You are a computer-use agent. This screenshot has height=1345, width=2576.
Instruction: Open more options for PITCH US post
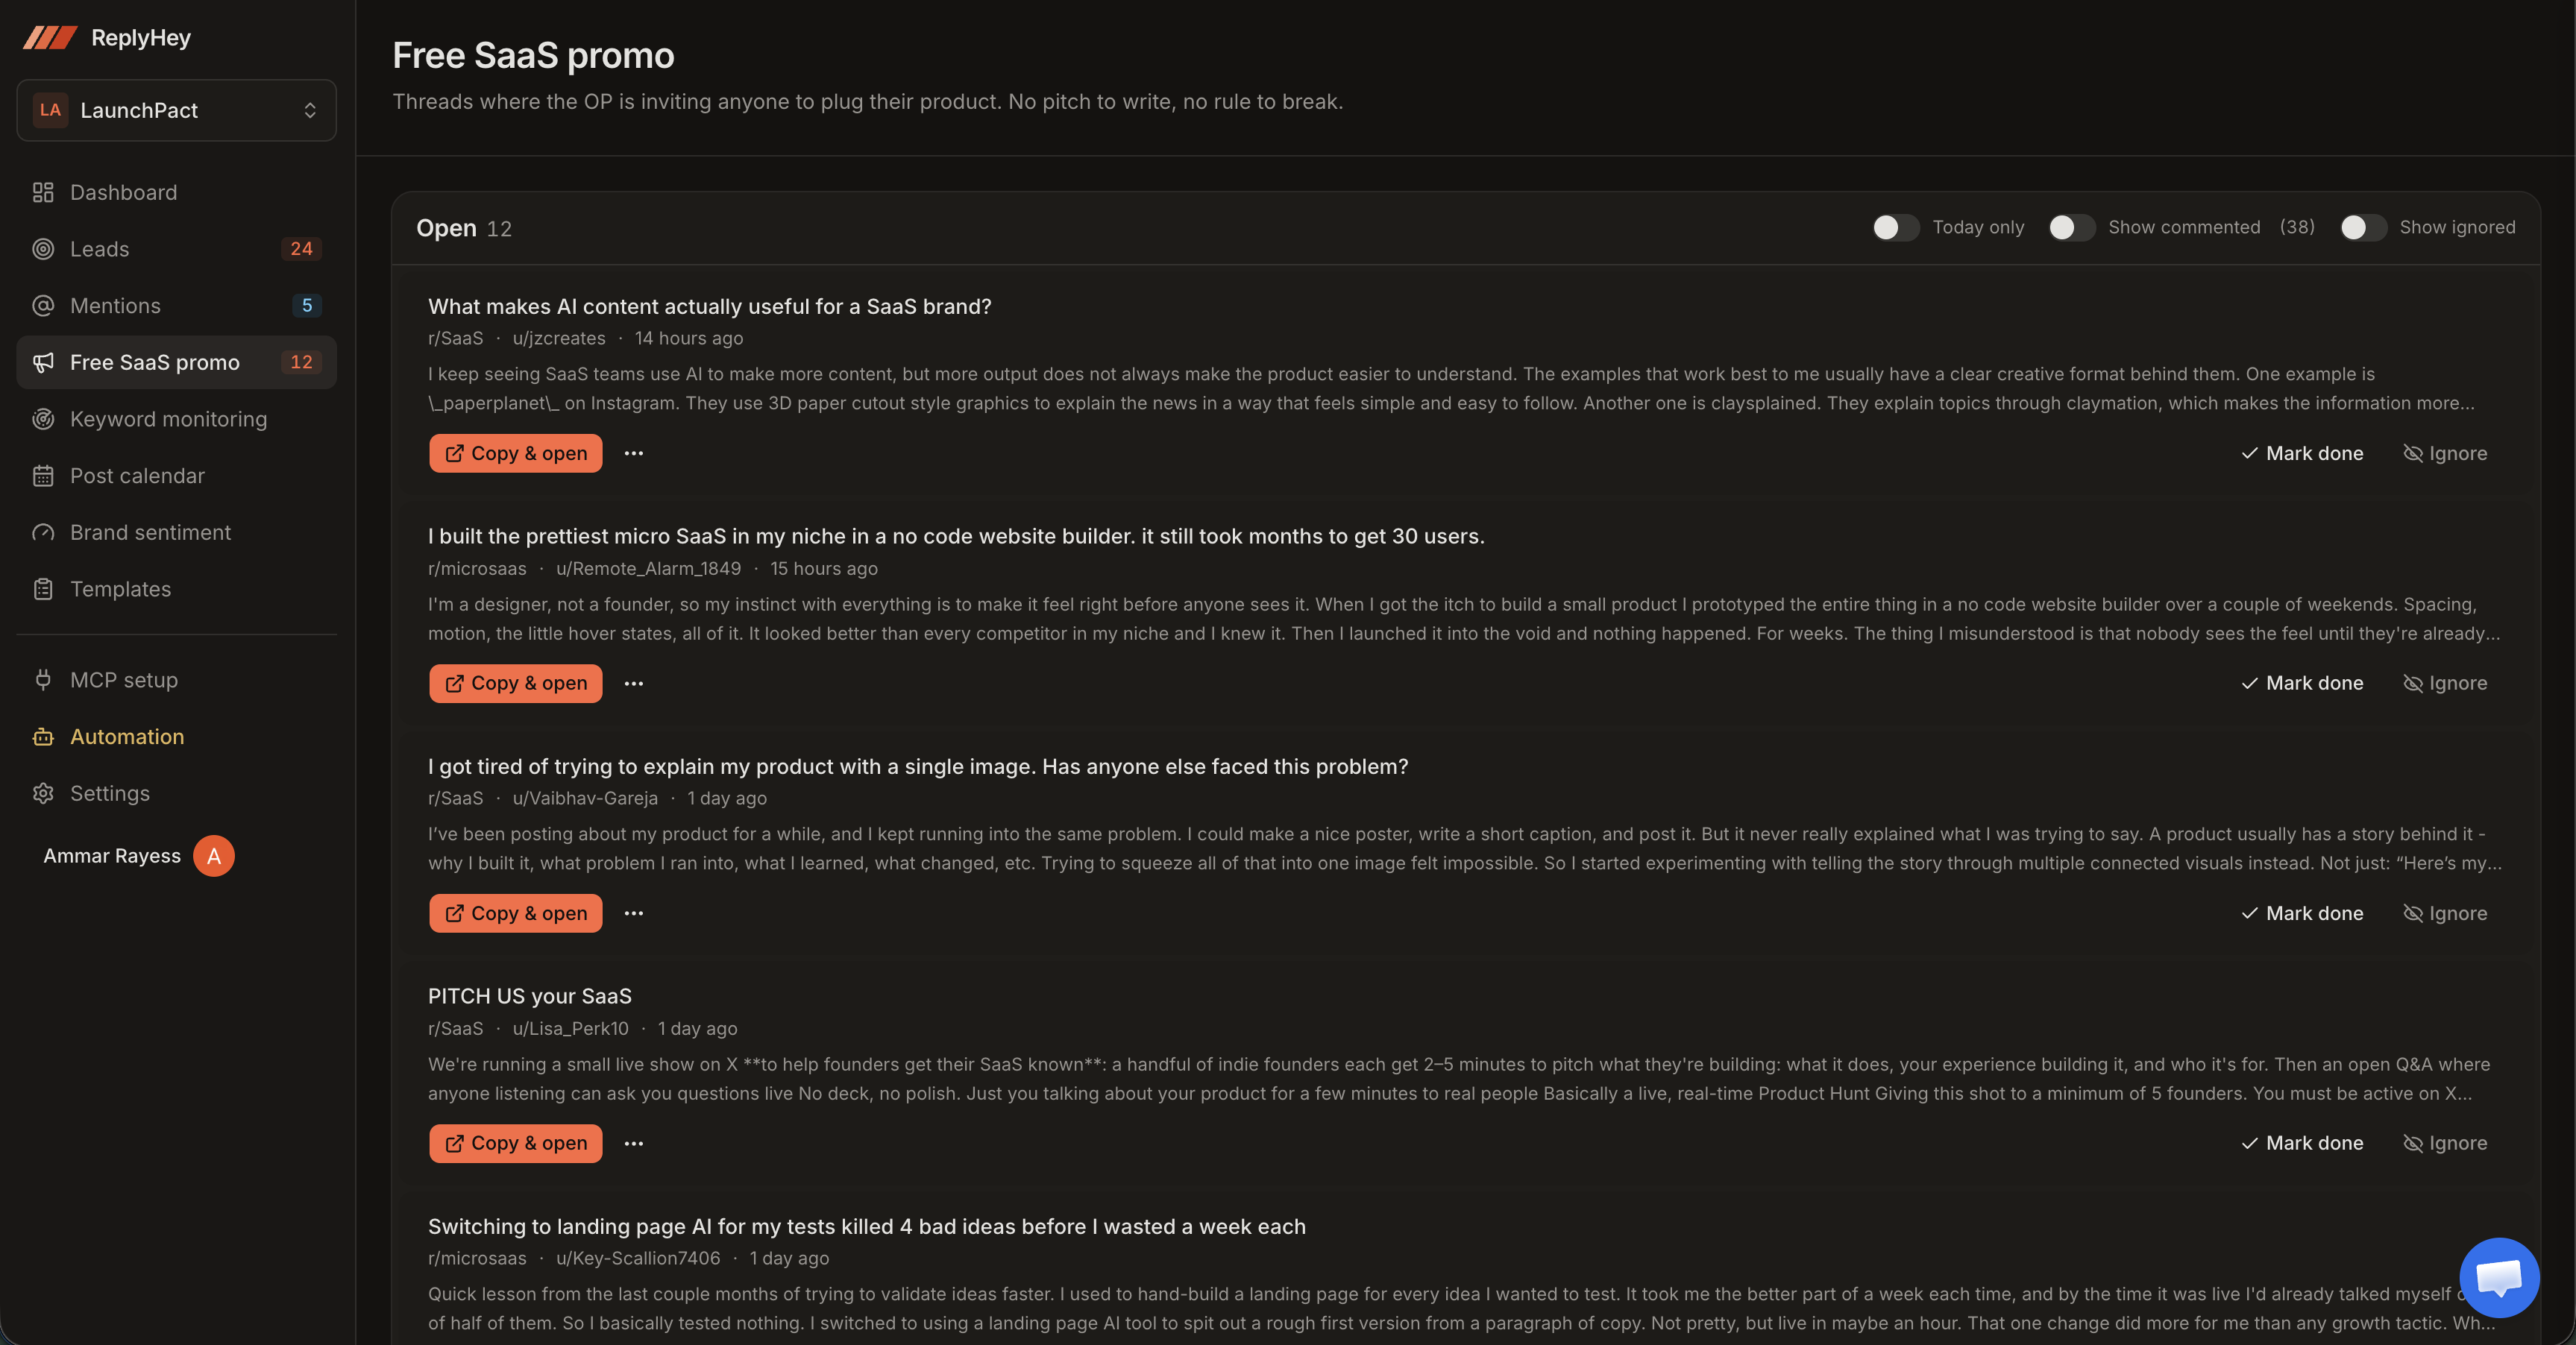point(634,1143)
